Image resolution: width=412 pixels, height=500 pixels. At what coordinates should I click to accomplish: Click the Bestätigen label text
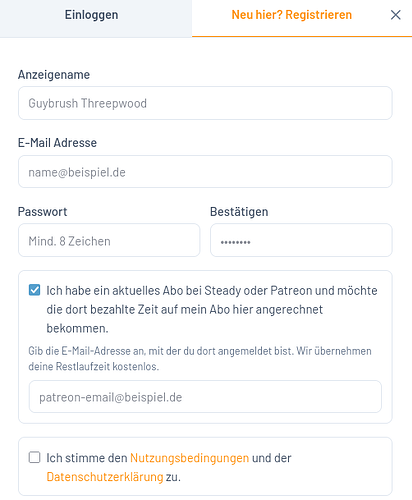click(239, 212)
